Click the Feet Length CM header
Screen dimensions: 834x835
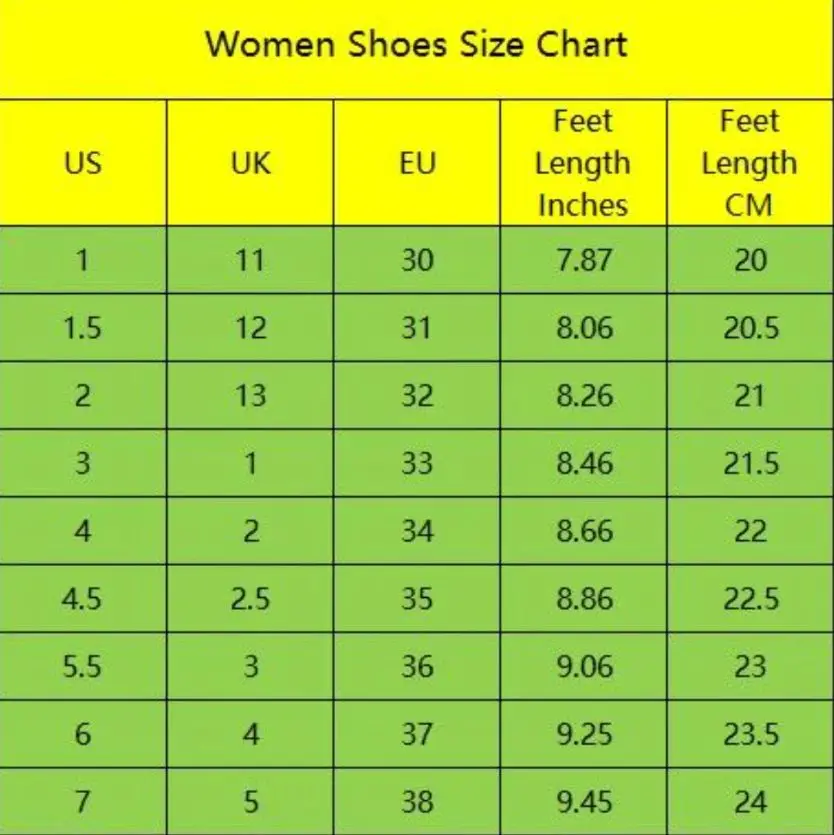click(750, 163)
